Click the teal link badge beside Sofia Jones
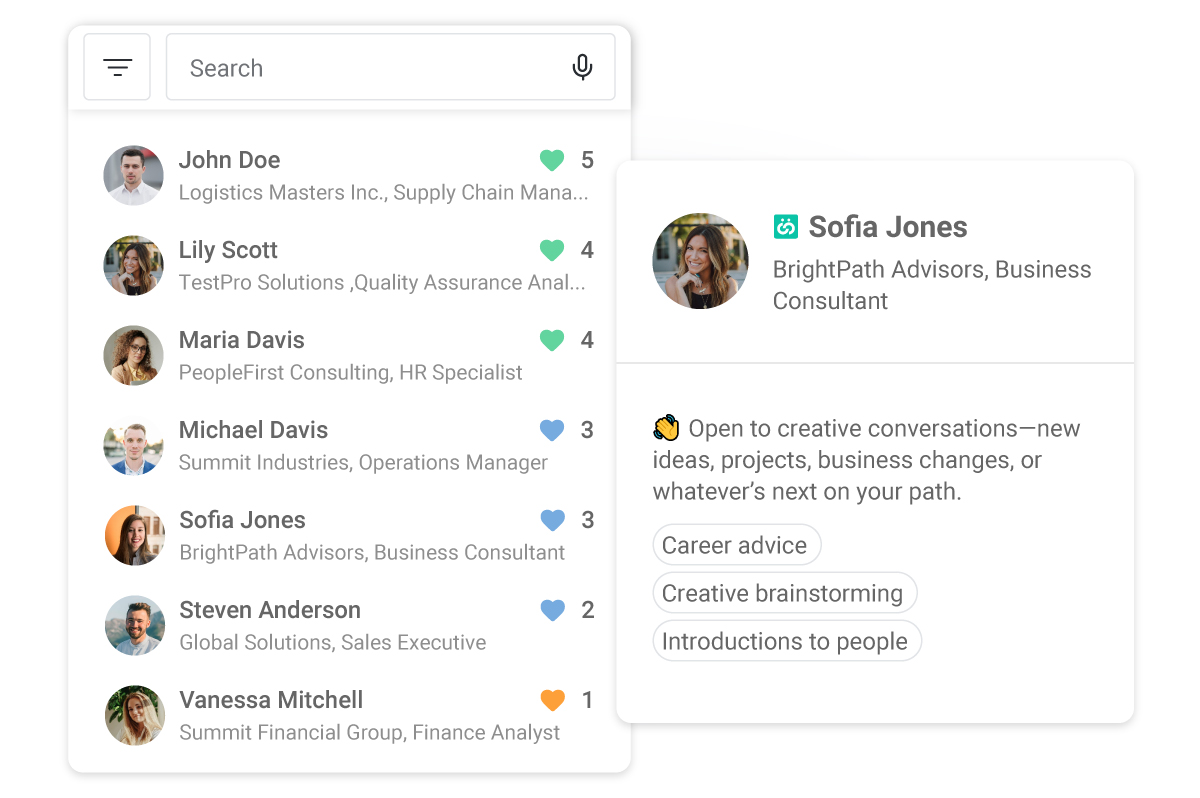 785,227
